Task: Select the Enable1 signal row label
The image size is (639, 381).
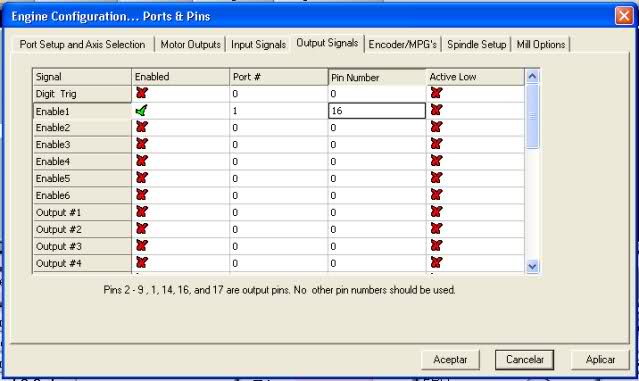Action: 82,111
